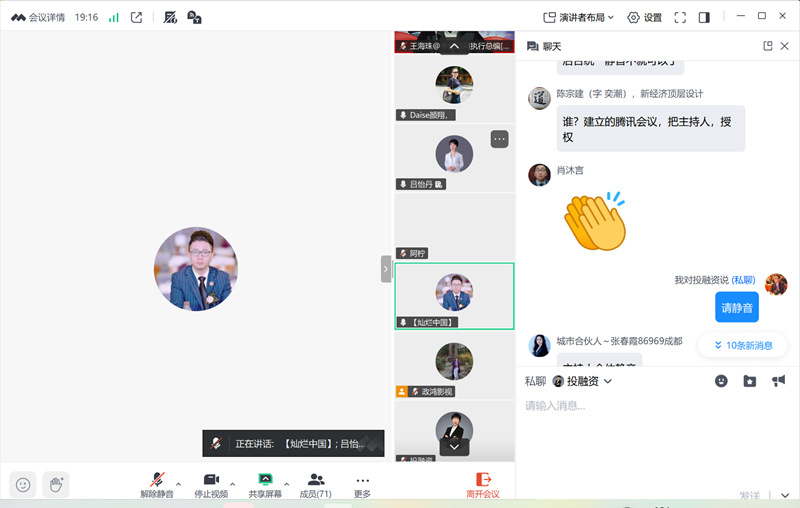Image resolution: width=800 pixels, height=508 pixels.
Task: Toggle the side panel icon in top bar
Action: (x=704, y=17)
